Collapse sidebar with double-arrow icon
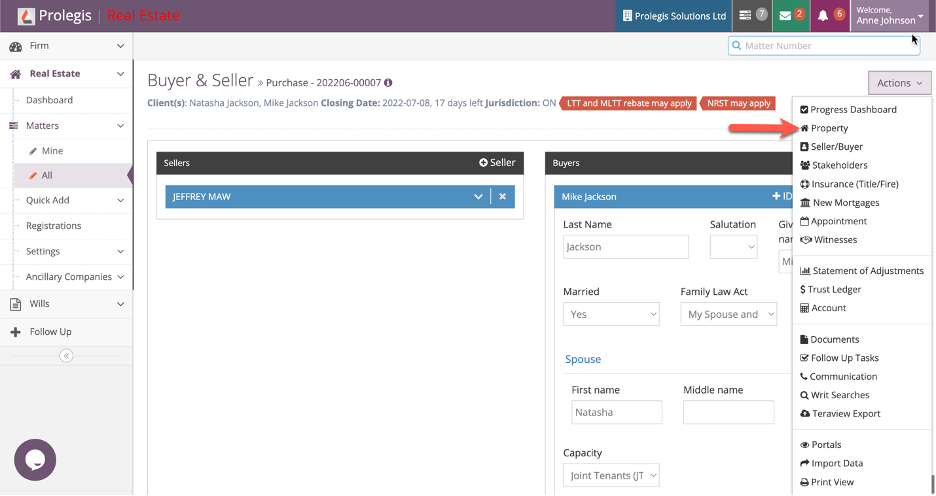 (66, 355)
